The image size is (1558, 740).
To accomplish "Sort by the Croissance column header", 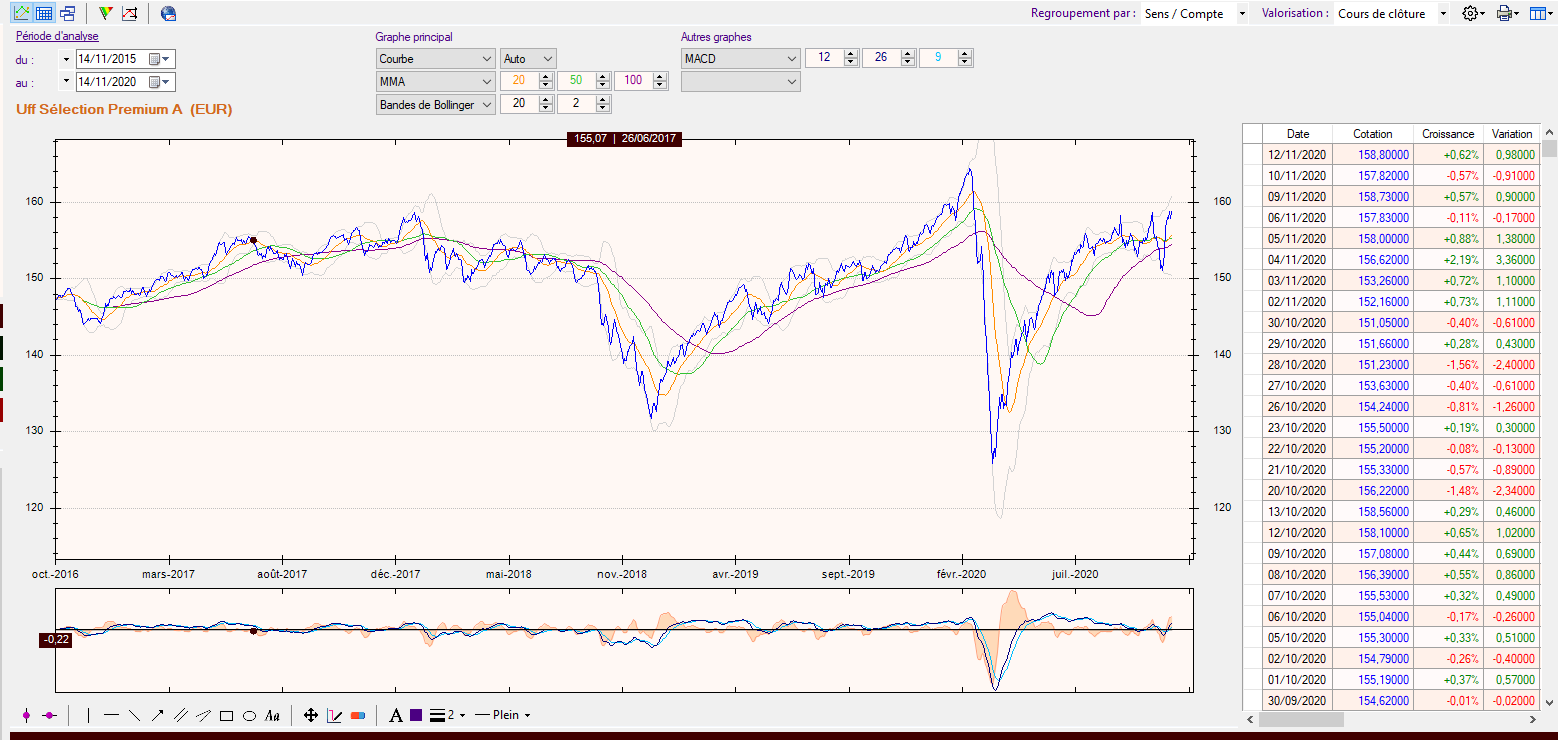I will (x=1447, y=134).
